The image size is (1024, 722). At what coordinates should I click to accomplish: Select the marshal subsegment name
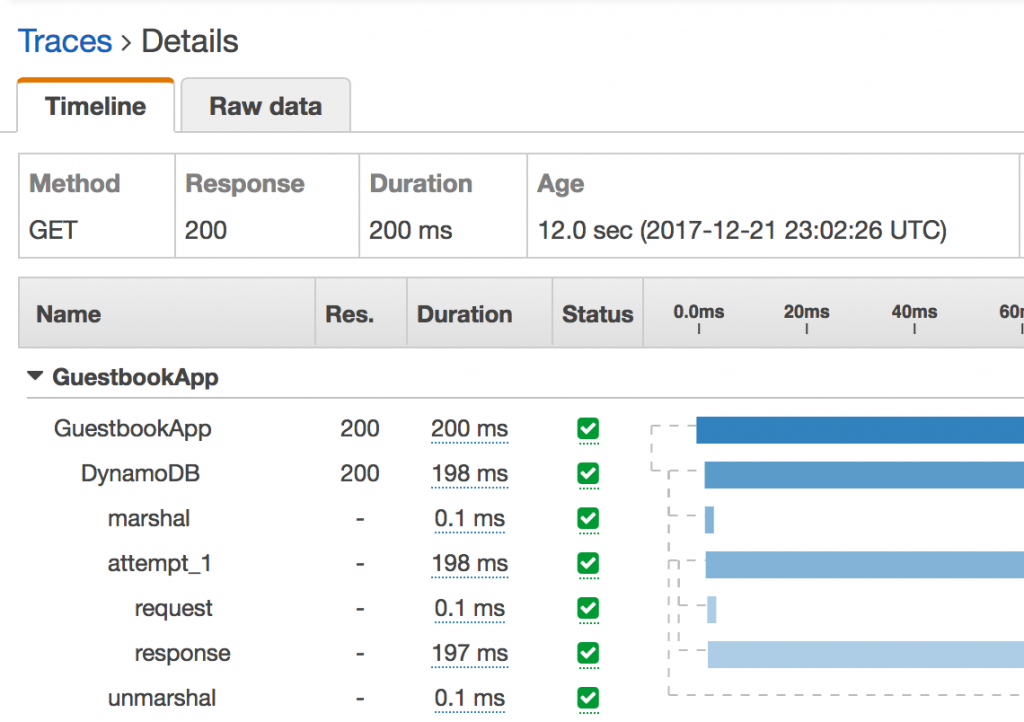pos(149,518)
